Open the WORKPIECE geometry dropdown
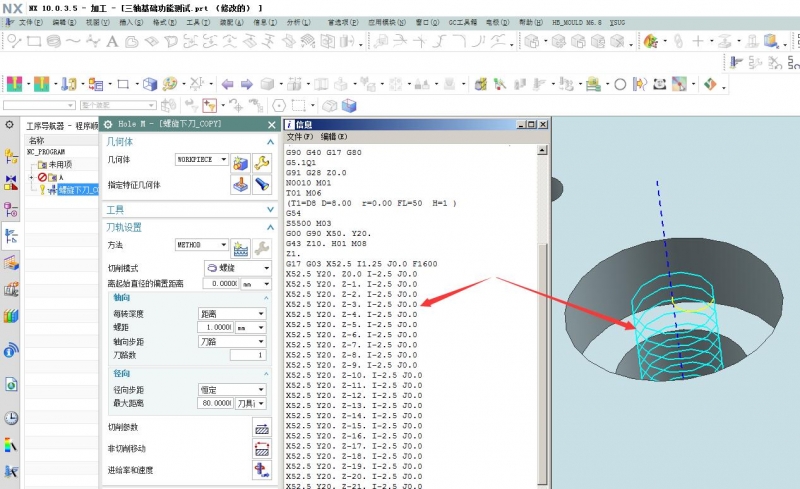Screen dimensions: 800x489 [x=202, y=160]
